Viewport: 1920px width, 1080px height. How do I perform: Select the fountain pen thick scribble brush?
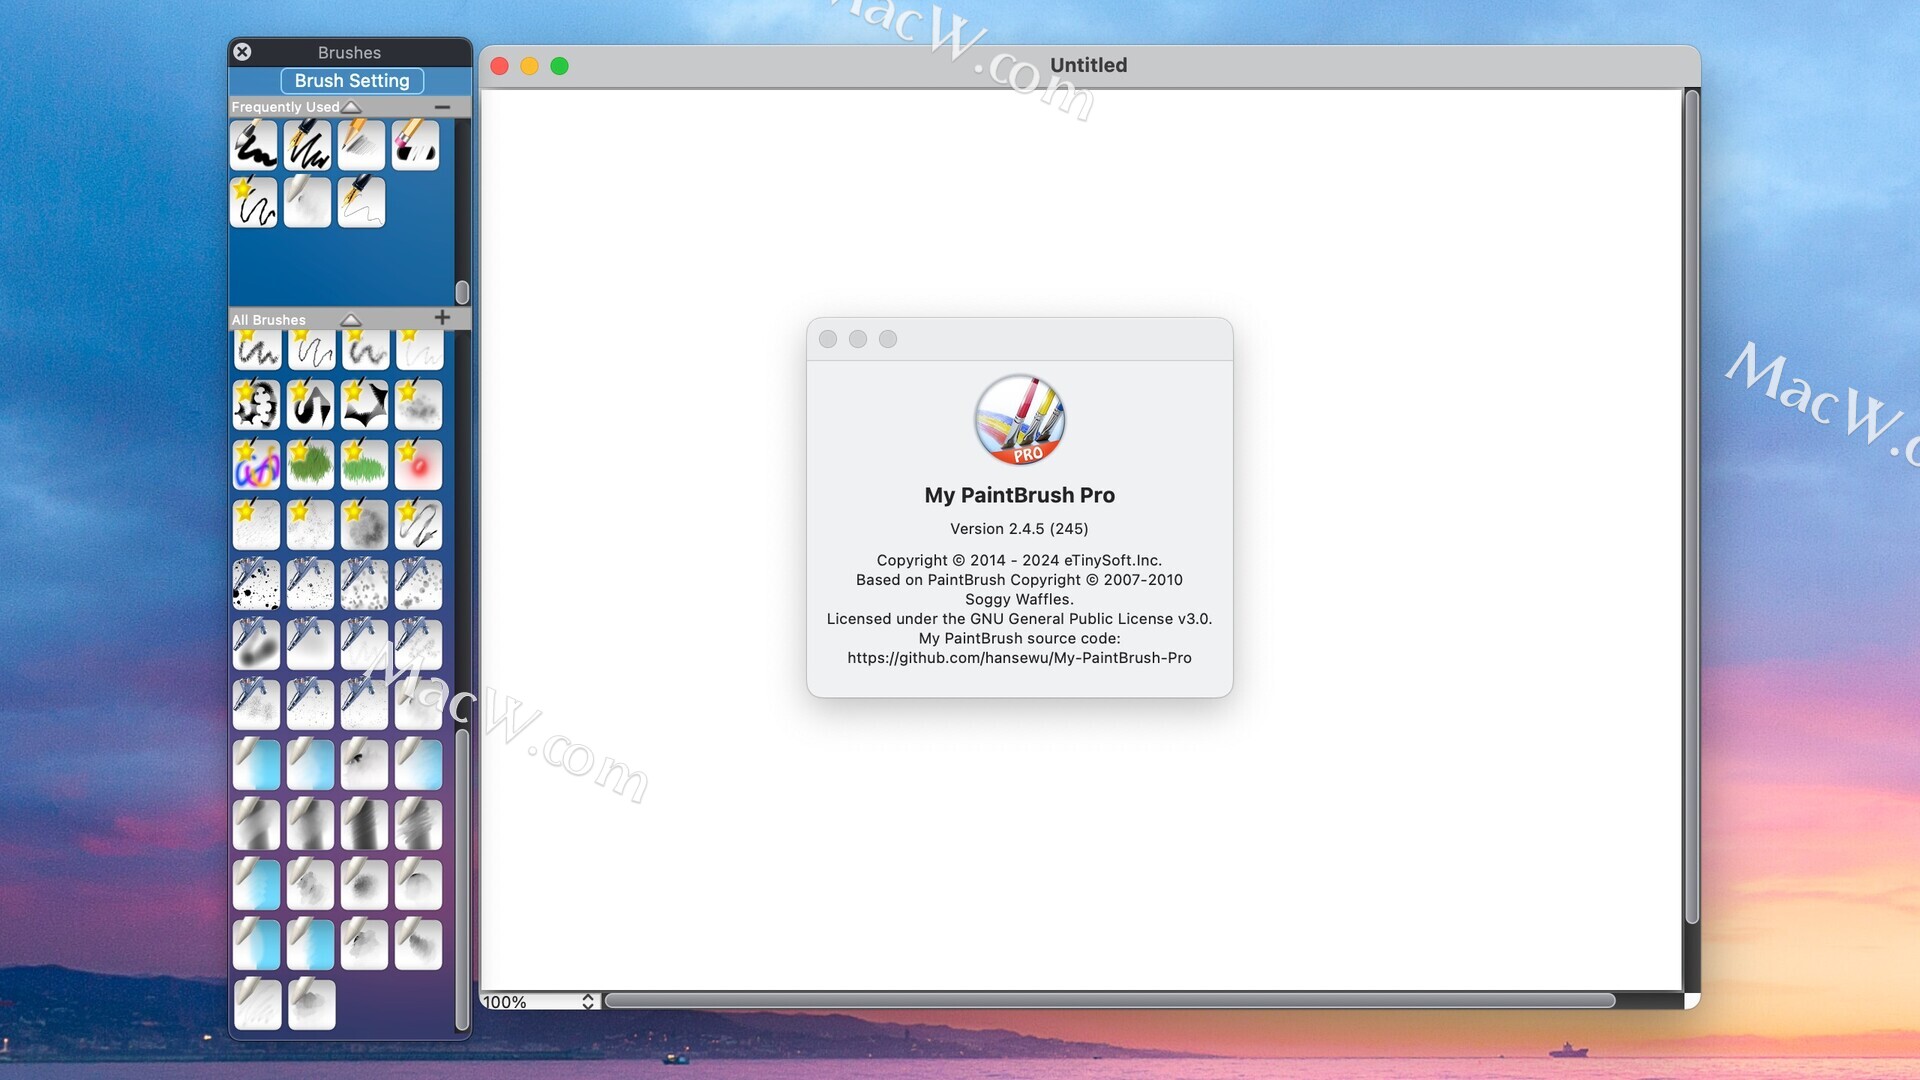click(x=308, y=145)
